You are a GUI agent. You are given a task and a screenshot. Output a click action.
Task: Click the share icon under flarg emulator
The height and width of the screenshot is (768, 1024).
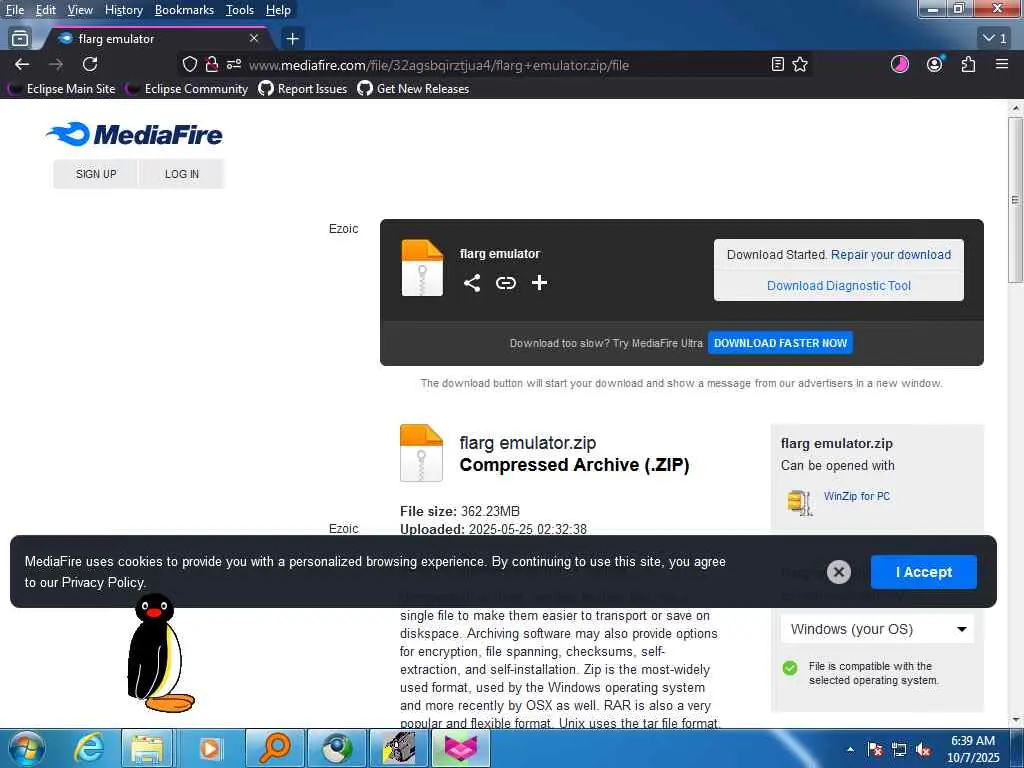coord(472,283)
